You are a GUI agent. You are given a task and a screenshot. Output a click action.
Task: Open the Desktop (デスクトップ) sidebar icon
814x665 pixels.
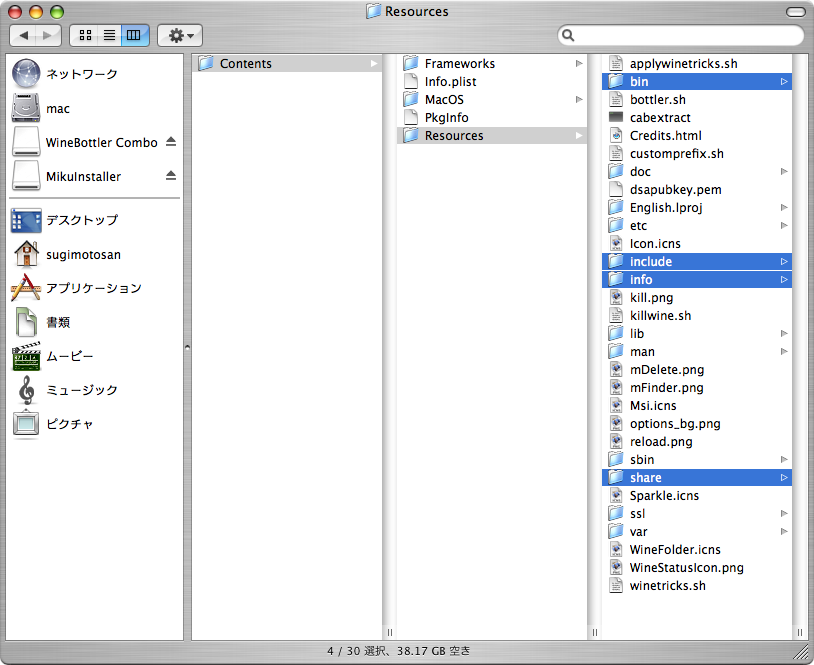click(x=26, y=220)
